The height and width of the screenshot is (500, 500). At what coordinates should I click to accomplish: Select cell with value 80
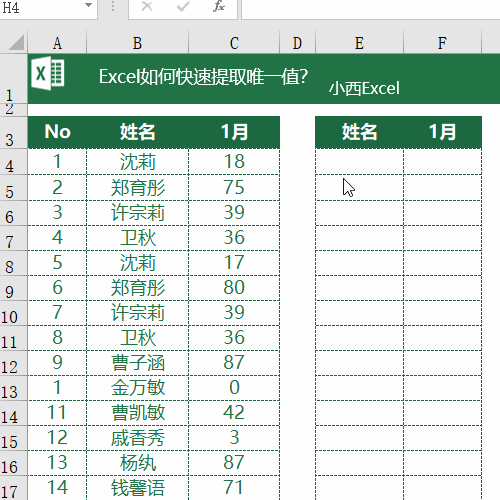pyautogui.click(x=234, y=288)
